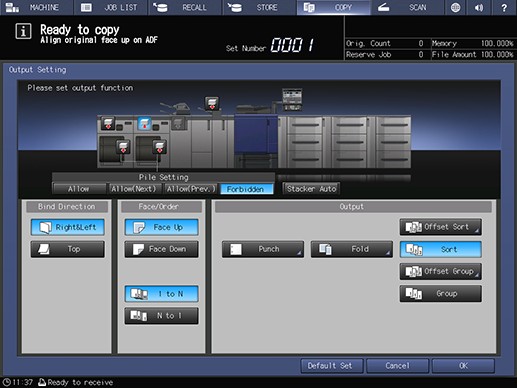Select the lower-right stacker tray icon
517x388 pixels.
coord(160,147)
